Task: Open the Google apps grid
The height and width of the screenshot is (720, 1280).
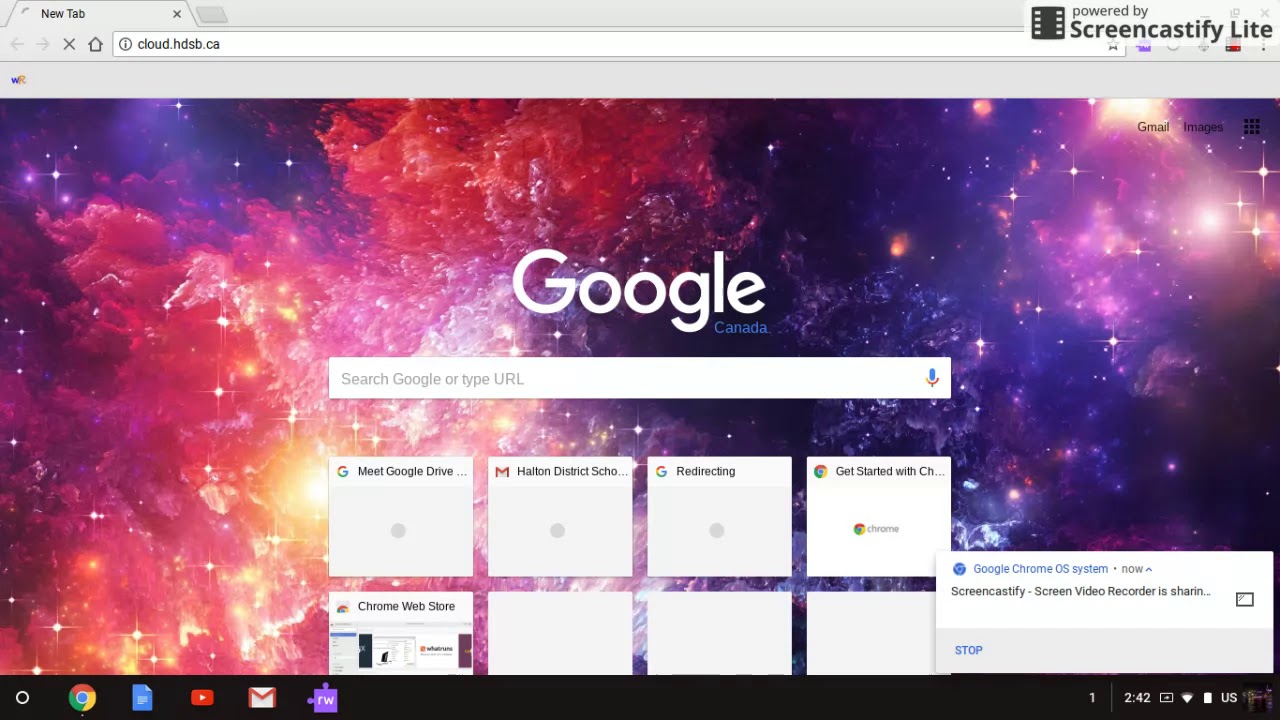Action: pyautogui.click(x=1251, y=127)
